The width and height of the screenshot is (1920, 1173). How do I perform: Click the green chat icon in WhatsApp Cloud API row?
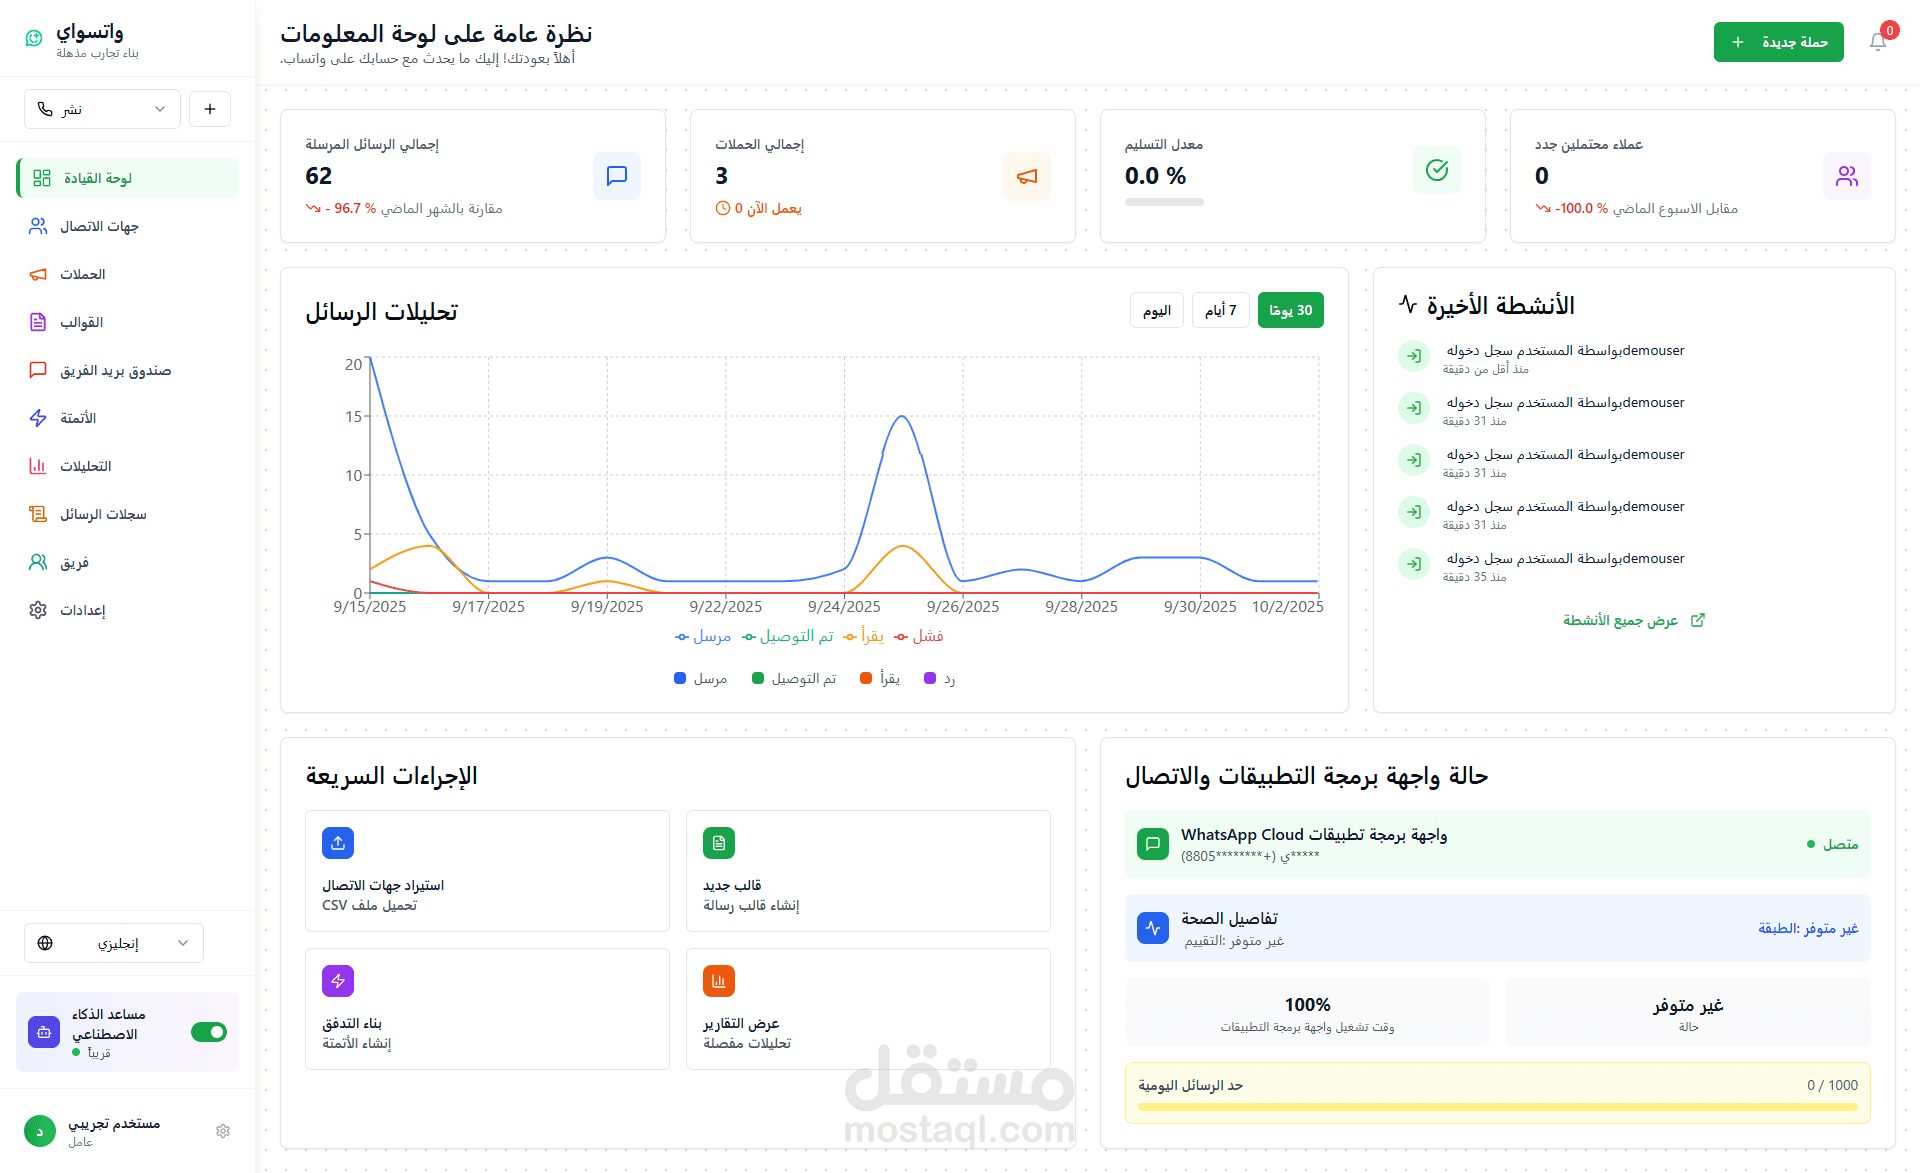click(x=1153, y=844)
